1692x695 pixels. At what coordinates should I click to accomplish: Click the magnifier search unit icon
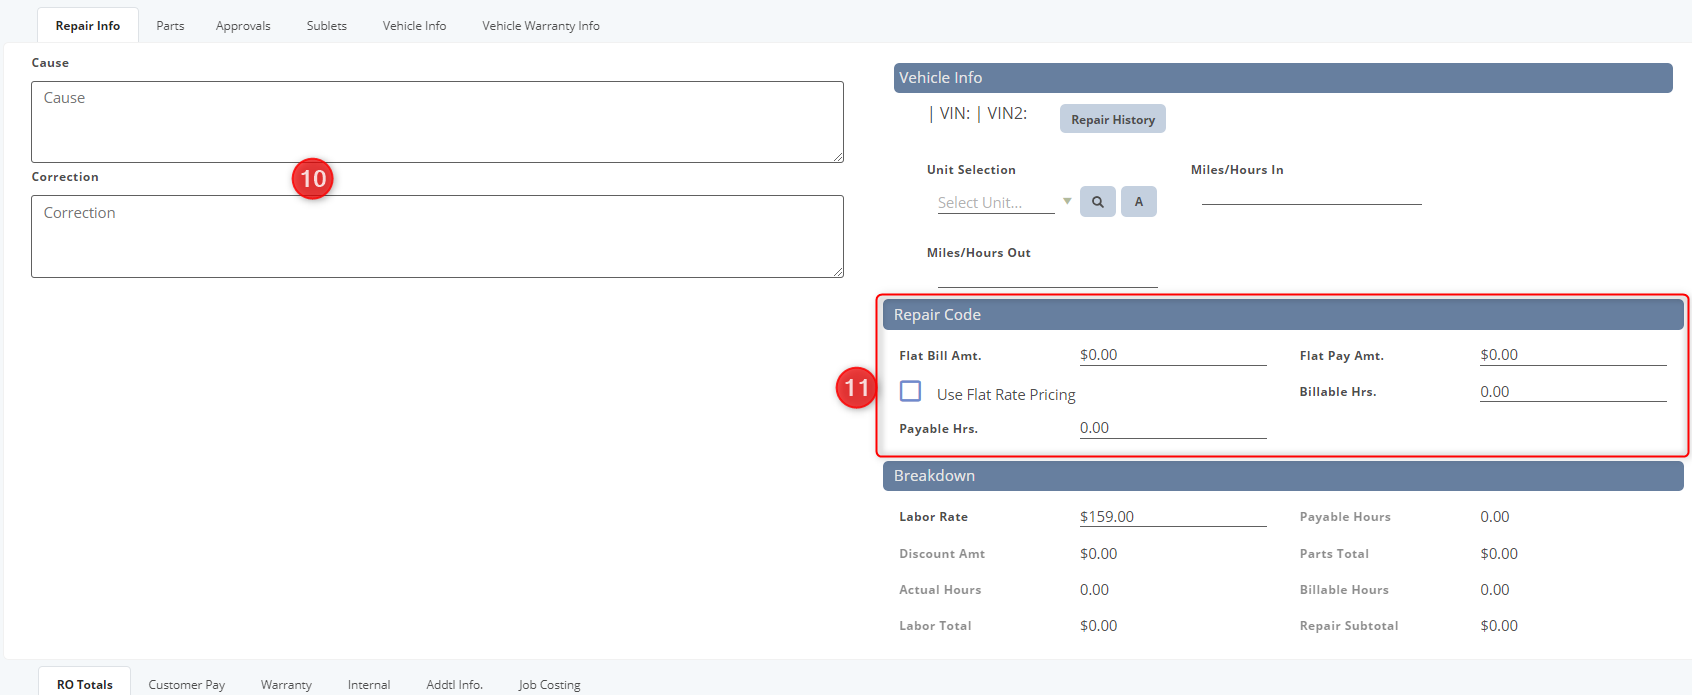[1097, 202]
